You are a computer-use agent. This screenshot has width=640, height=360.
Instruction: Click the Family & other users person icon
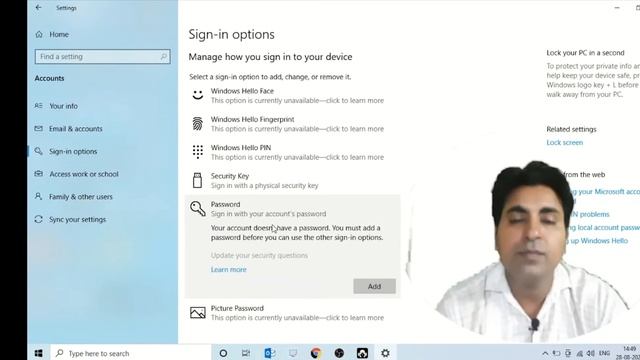(39, 197)
